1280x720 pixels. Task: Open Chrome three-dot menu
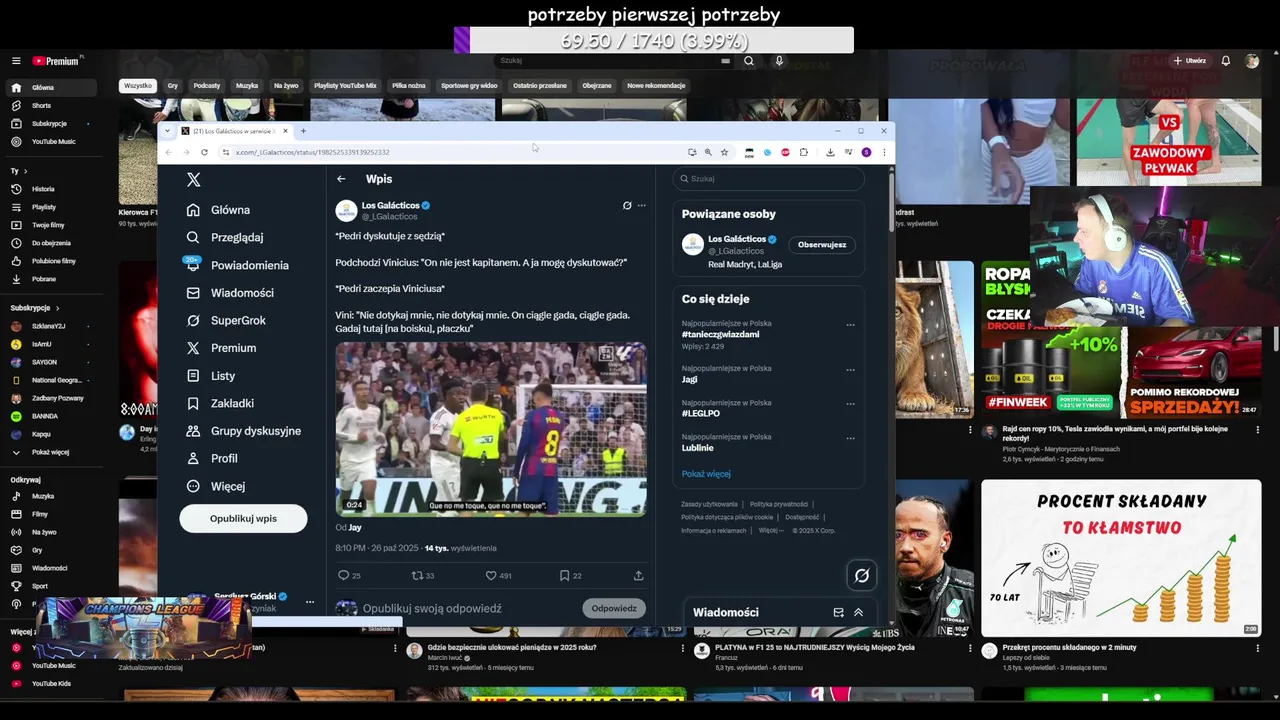(884, 152)
